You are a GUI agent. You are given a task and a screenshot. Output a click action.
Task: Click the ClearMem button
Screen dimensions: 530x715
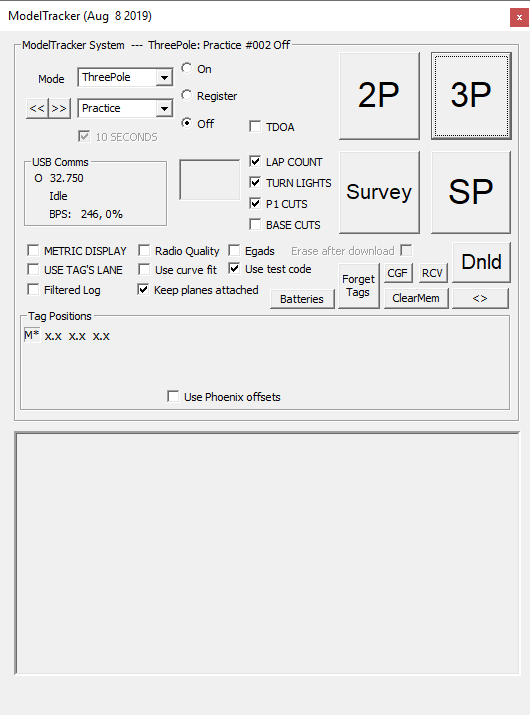click(x=416, y=298)
